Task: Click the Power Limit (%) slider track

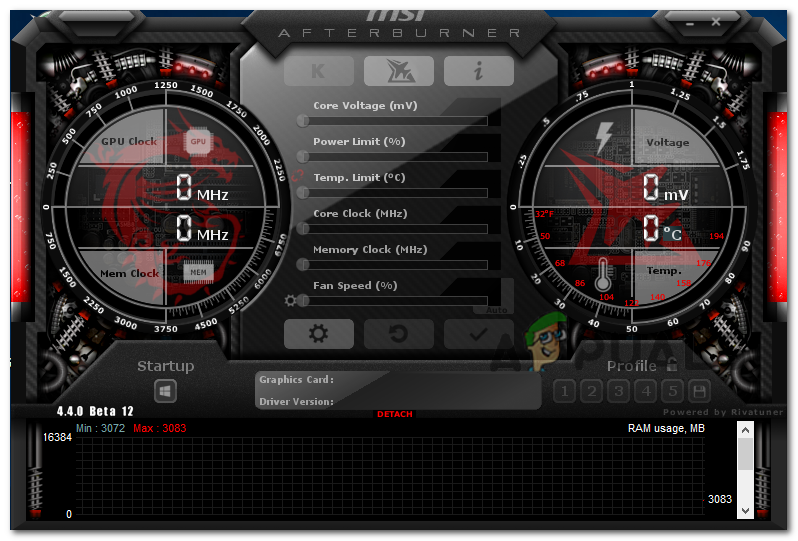Action: [x=395, y=157]
